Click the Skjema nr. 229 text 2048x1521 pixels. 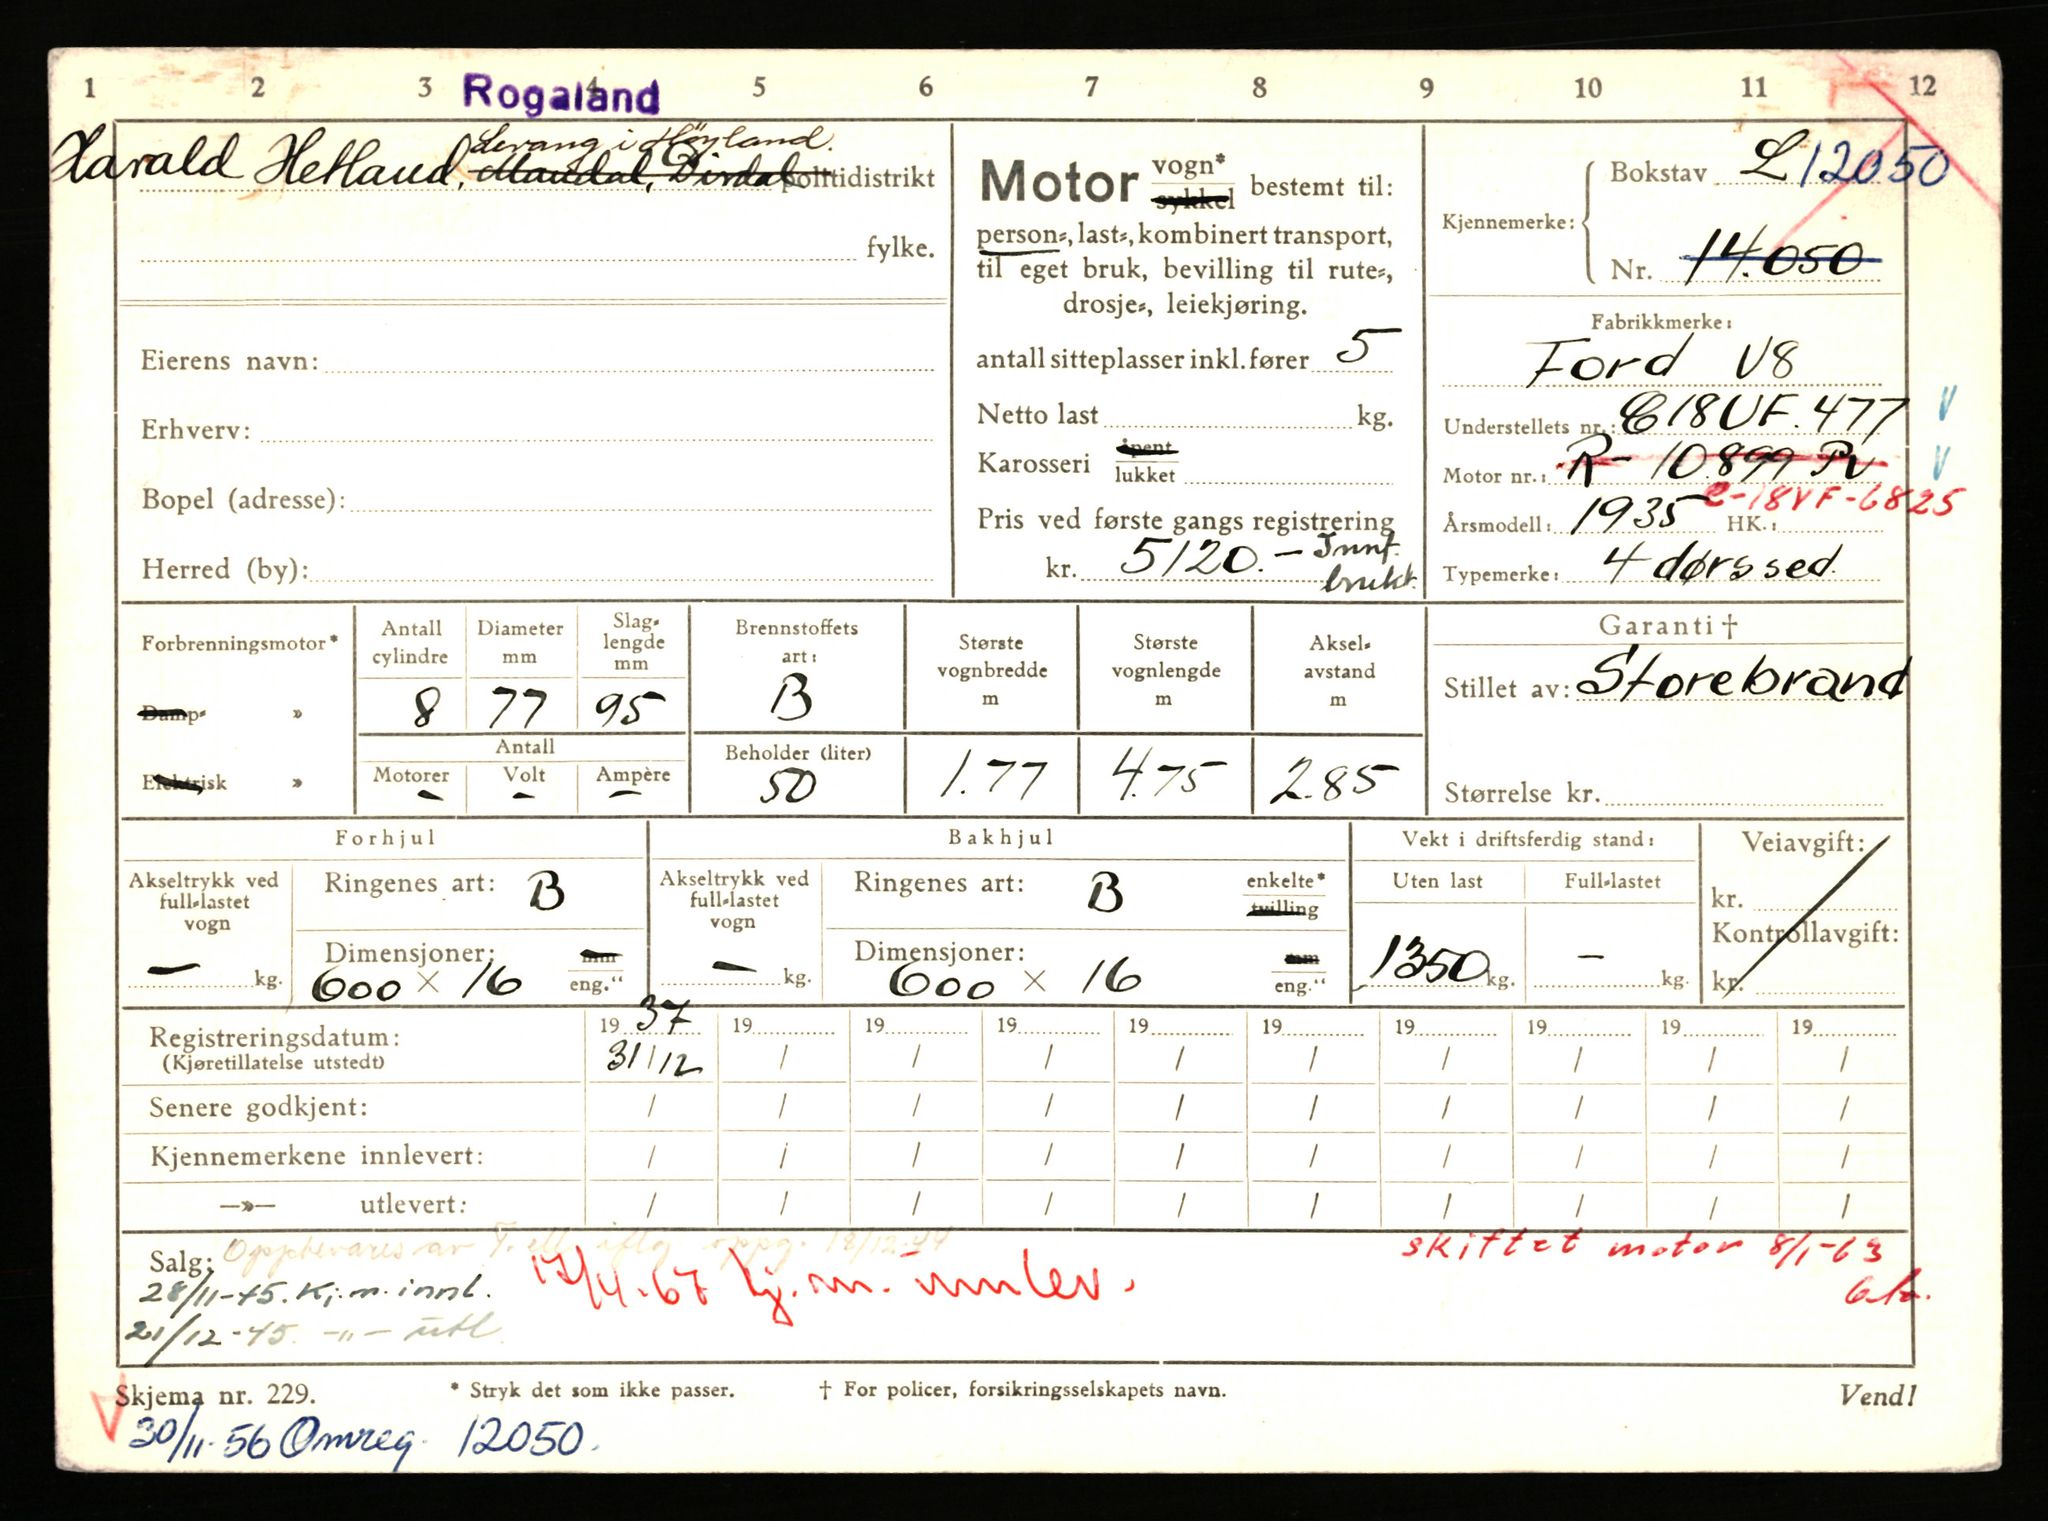click(x=215, y=1393)
